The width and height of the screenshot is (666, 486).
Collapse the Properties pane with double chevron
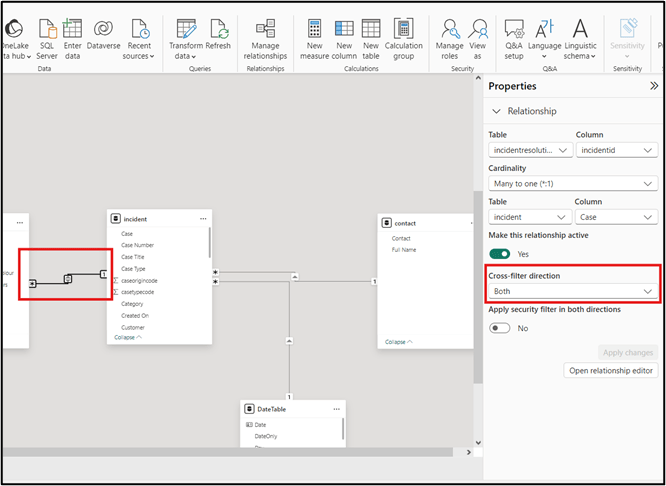tap(654, 87)
